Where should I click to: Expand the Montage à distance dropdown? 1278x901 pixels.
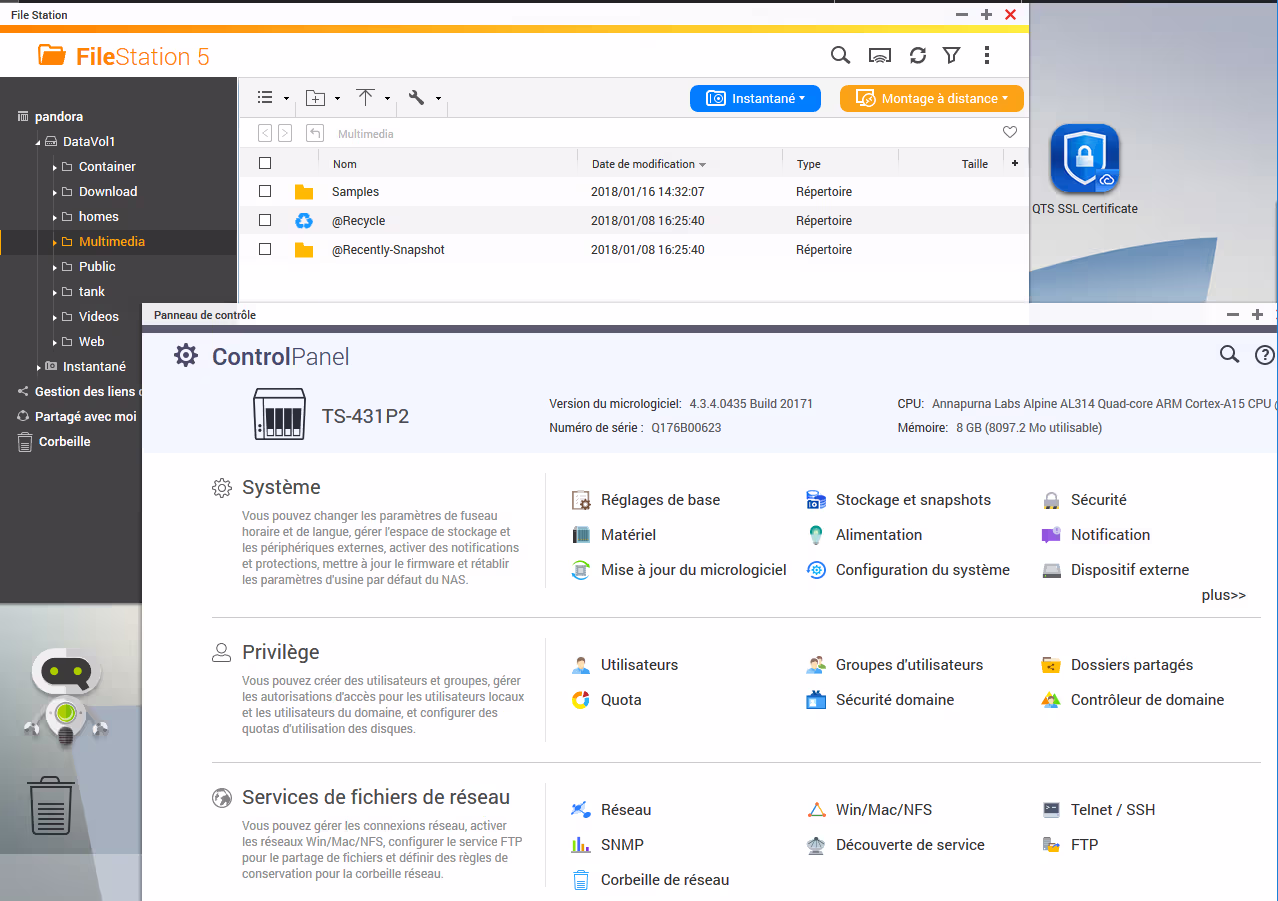[x=931, y=98]
